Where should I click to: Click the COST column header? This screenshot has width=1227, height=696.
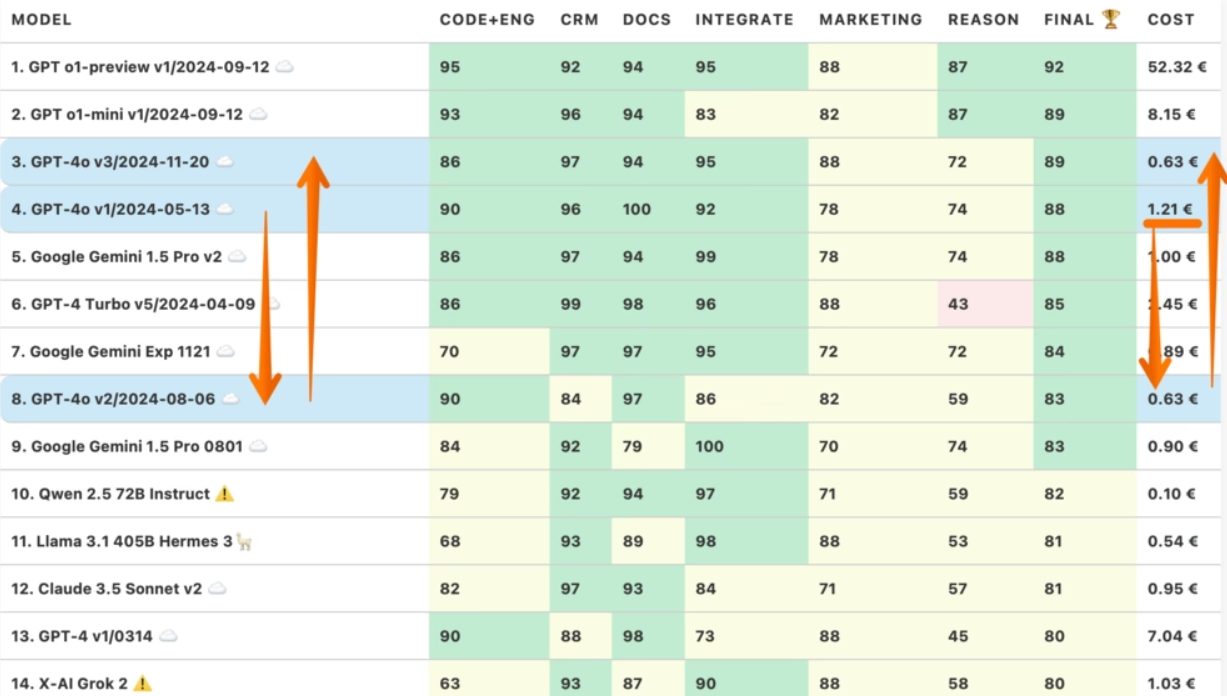click(1171, 20)
